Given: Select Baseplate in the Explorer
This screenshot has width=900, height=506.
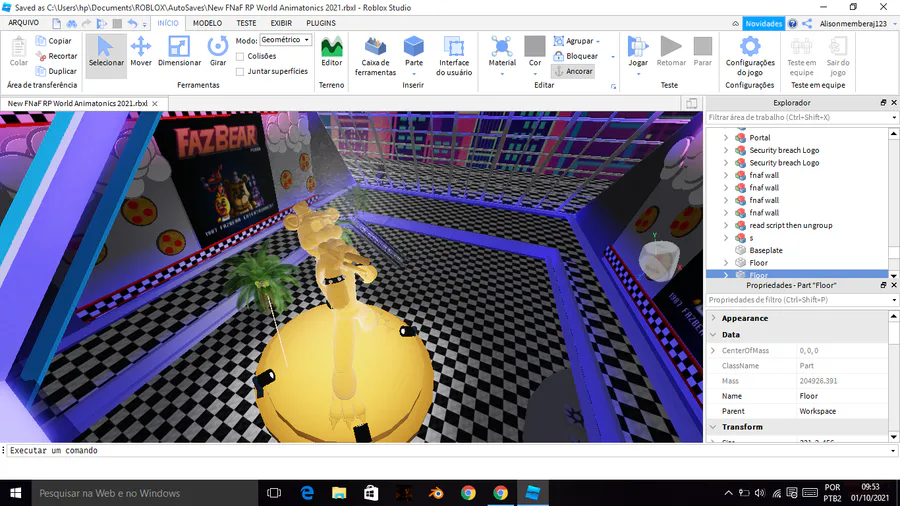Looking at the screenshot, I should tap(766, 250).
